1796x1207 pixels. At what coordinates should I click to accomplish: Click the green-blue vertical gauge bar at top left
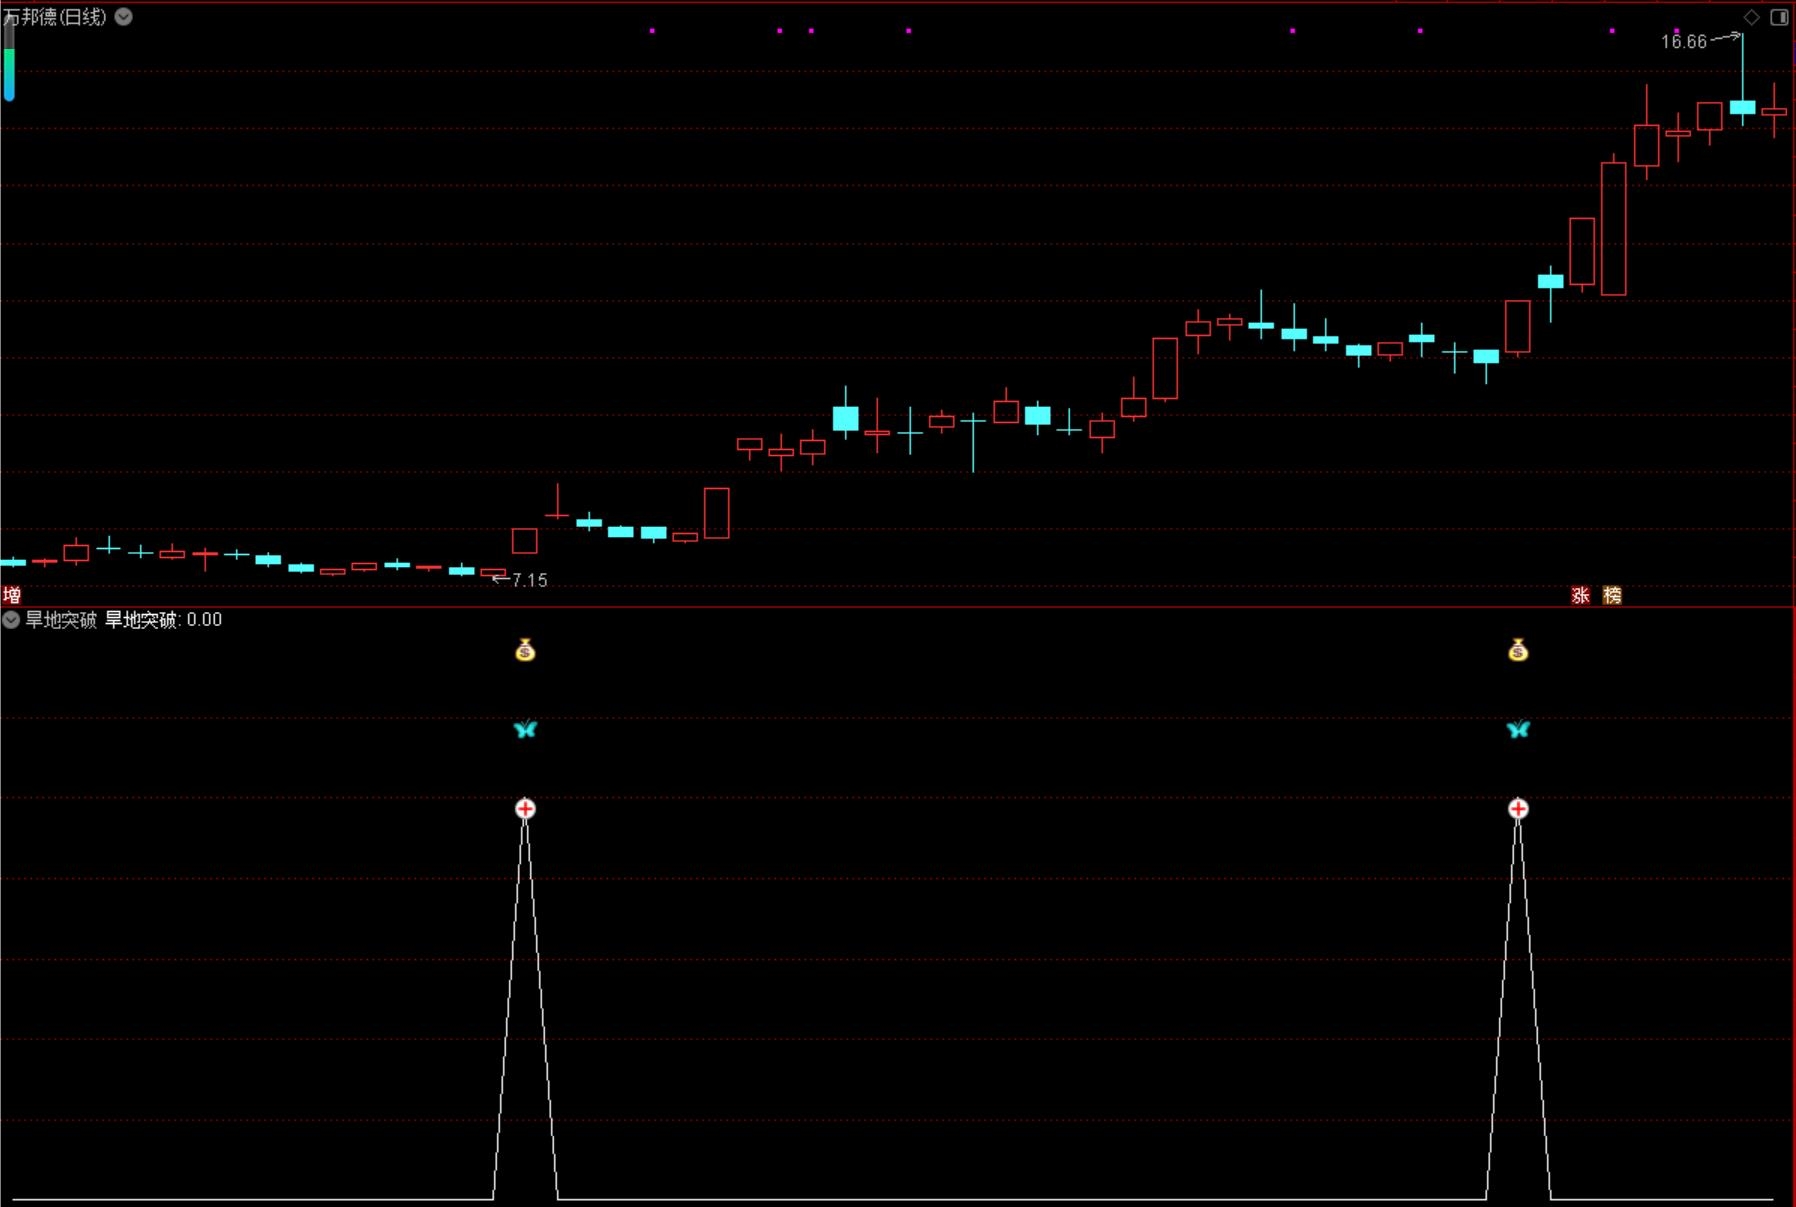[9, 60]
